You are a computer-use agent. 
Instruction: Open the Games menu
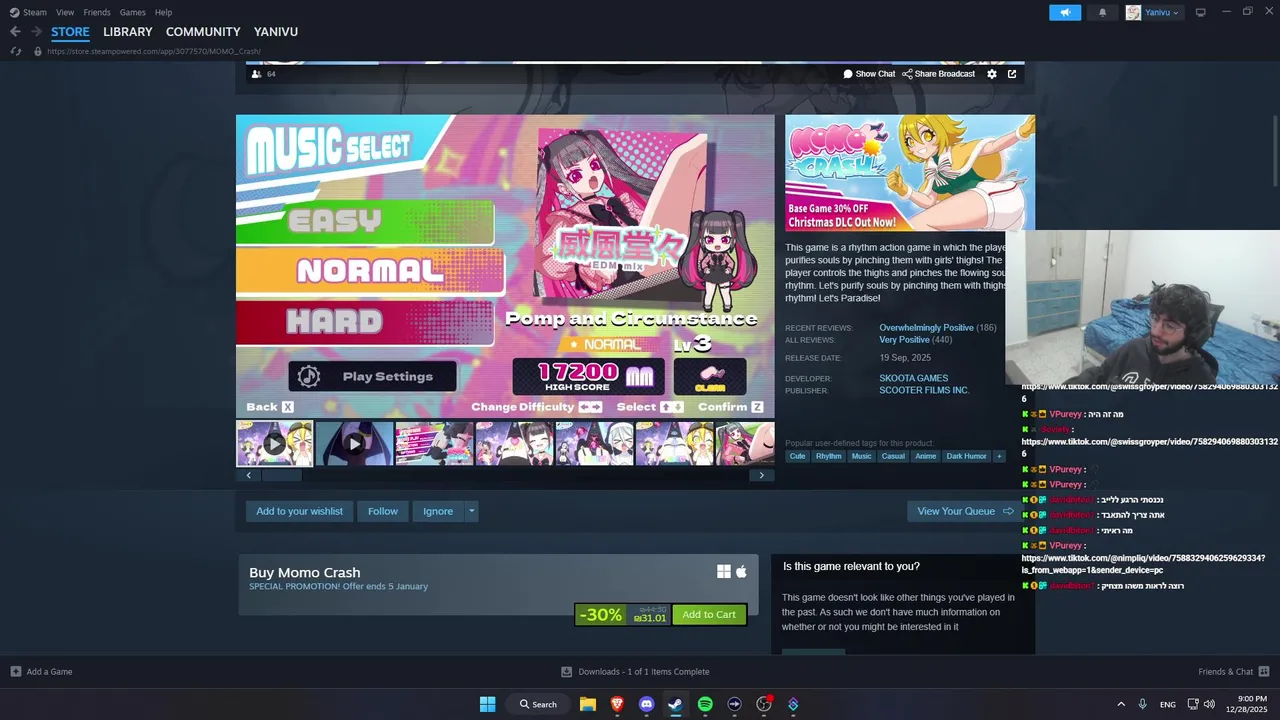click(133, 12)
